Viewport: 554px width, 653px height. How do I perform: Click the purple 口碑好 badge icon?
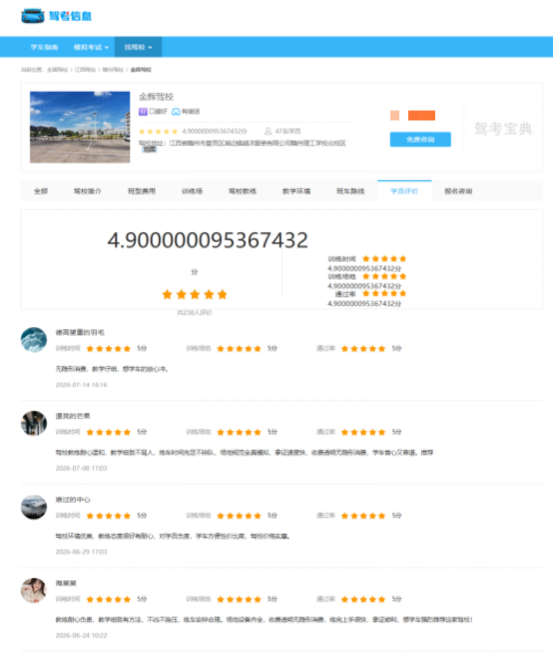pos(143,112)
